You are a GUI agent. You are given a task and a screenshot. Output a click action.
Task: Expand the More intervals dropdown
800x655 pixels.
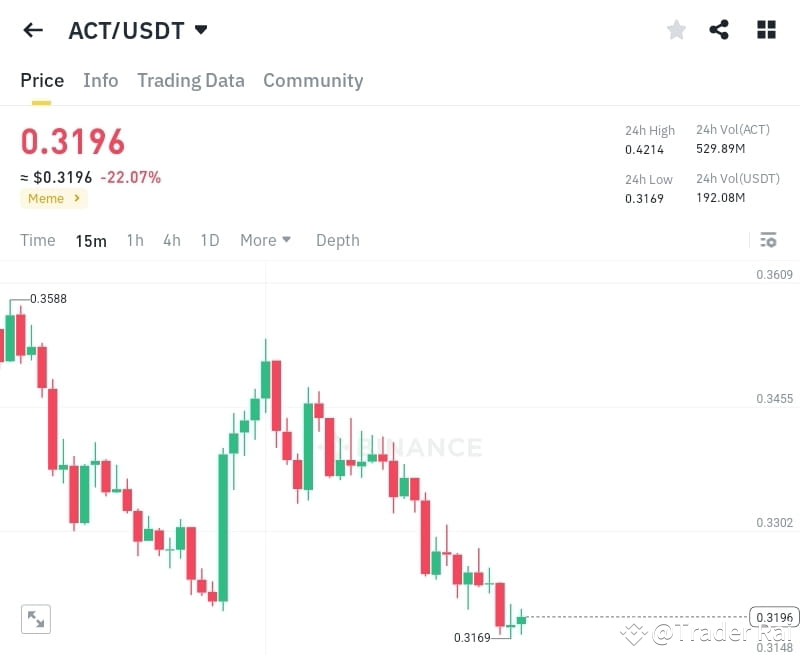click(x=265, y=240)
